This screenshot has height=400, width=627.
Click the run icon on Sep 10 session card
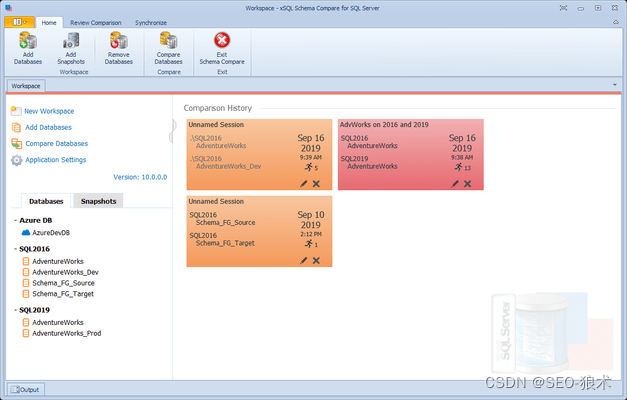309,244
